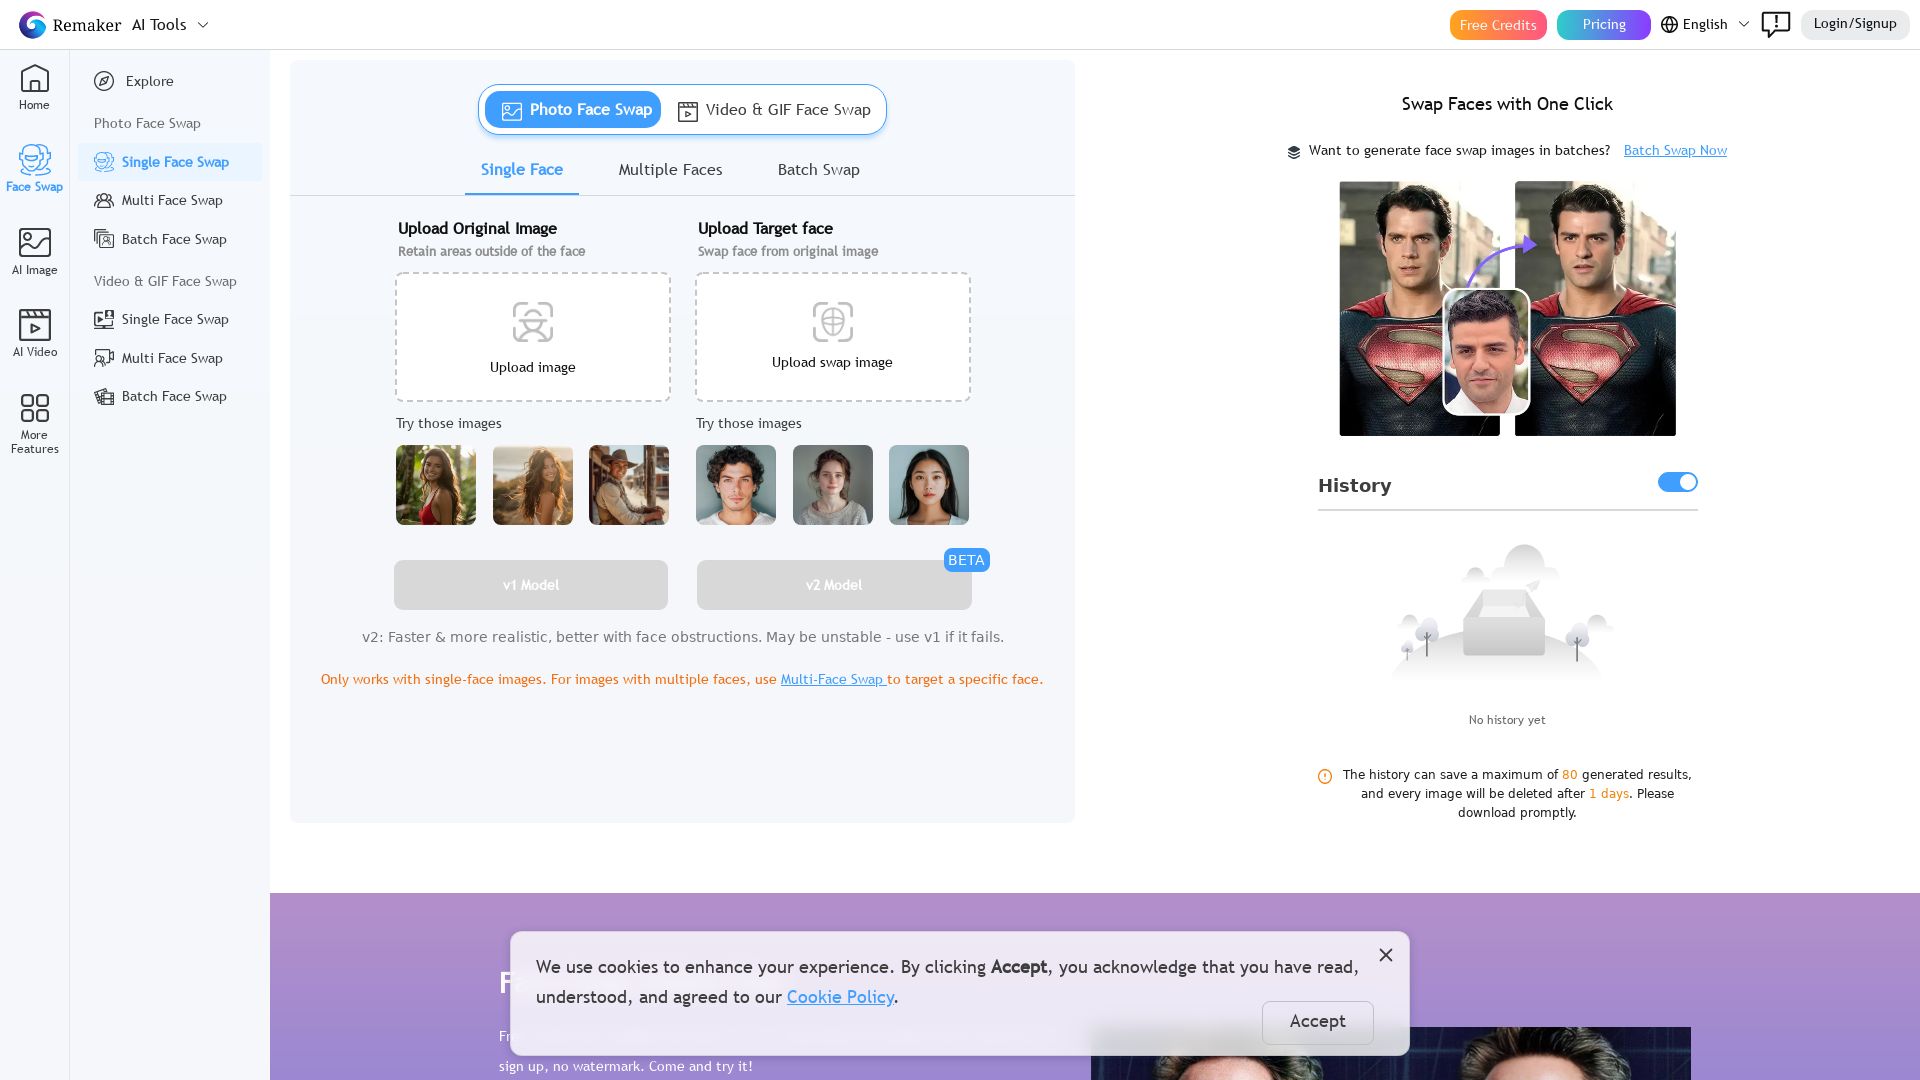Viewport: 1920px width, 1080px height.
Task: Switch to Video & GIF Face Swap mode
Action: click(x=774, y=110)
